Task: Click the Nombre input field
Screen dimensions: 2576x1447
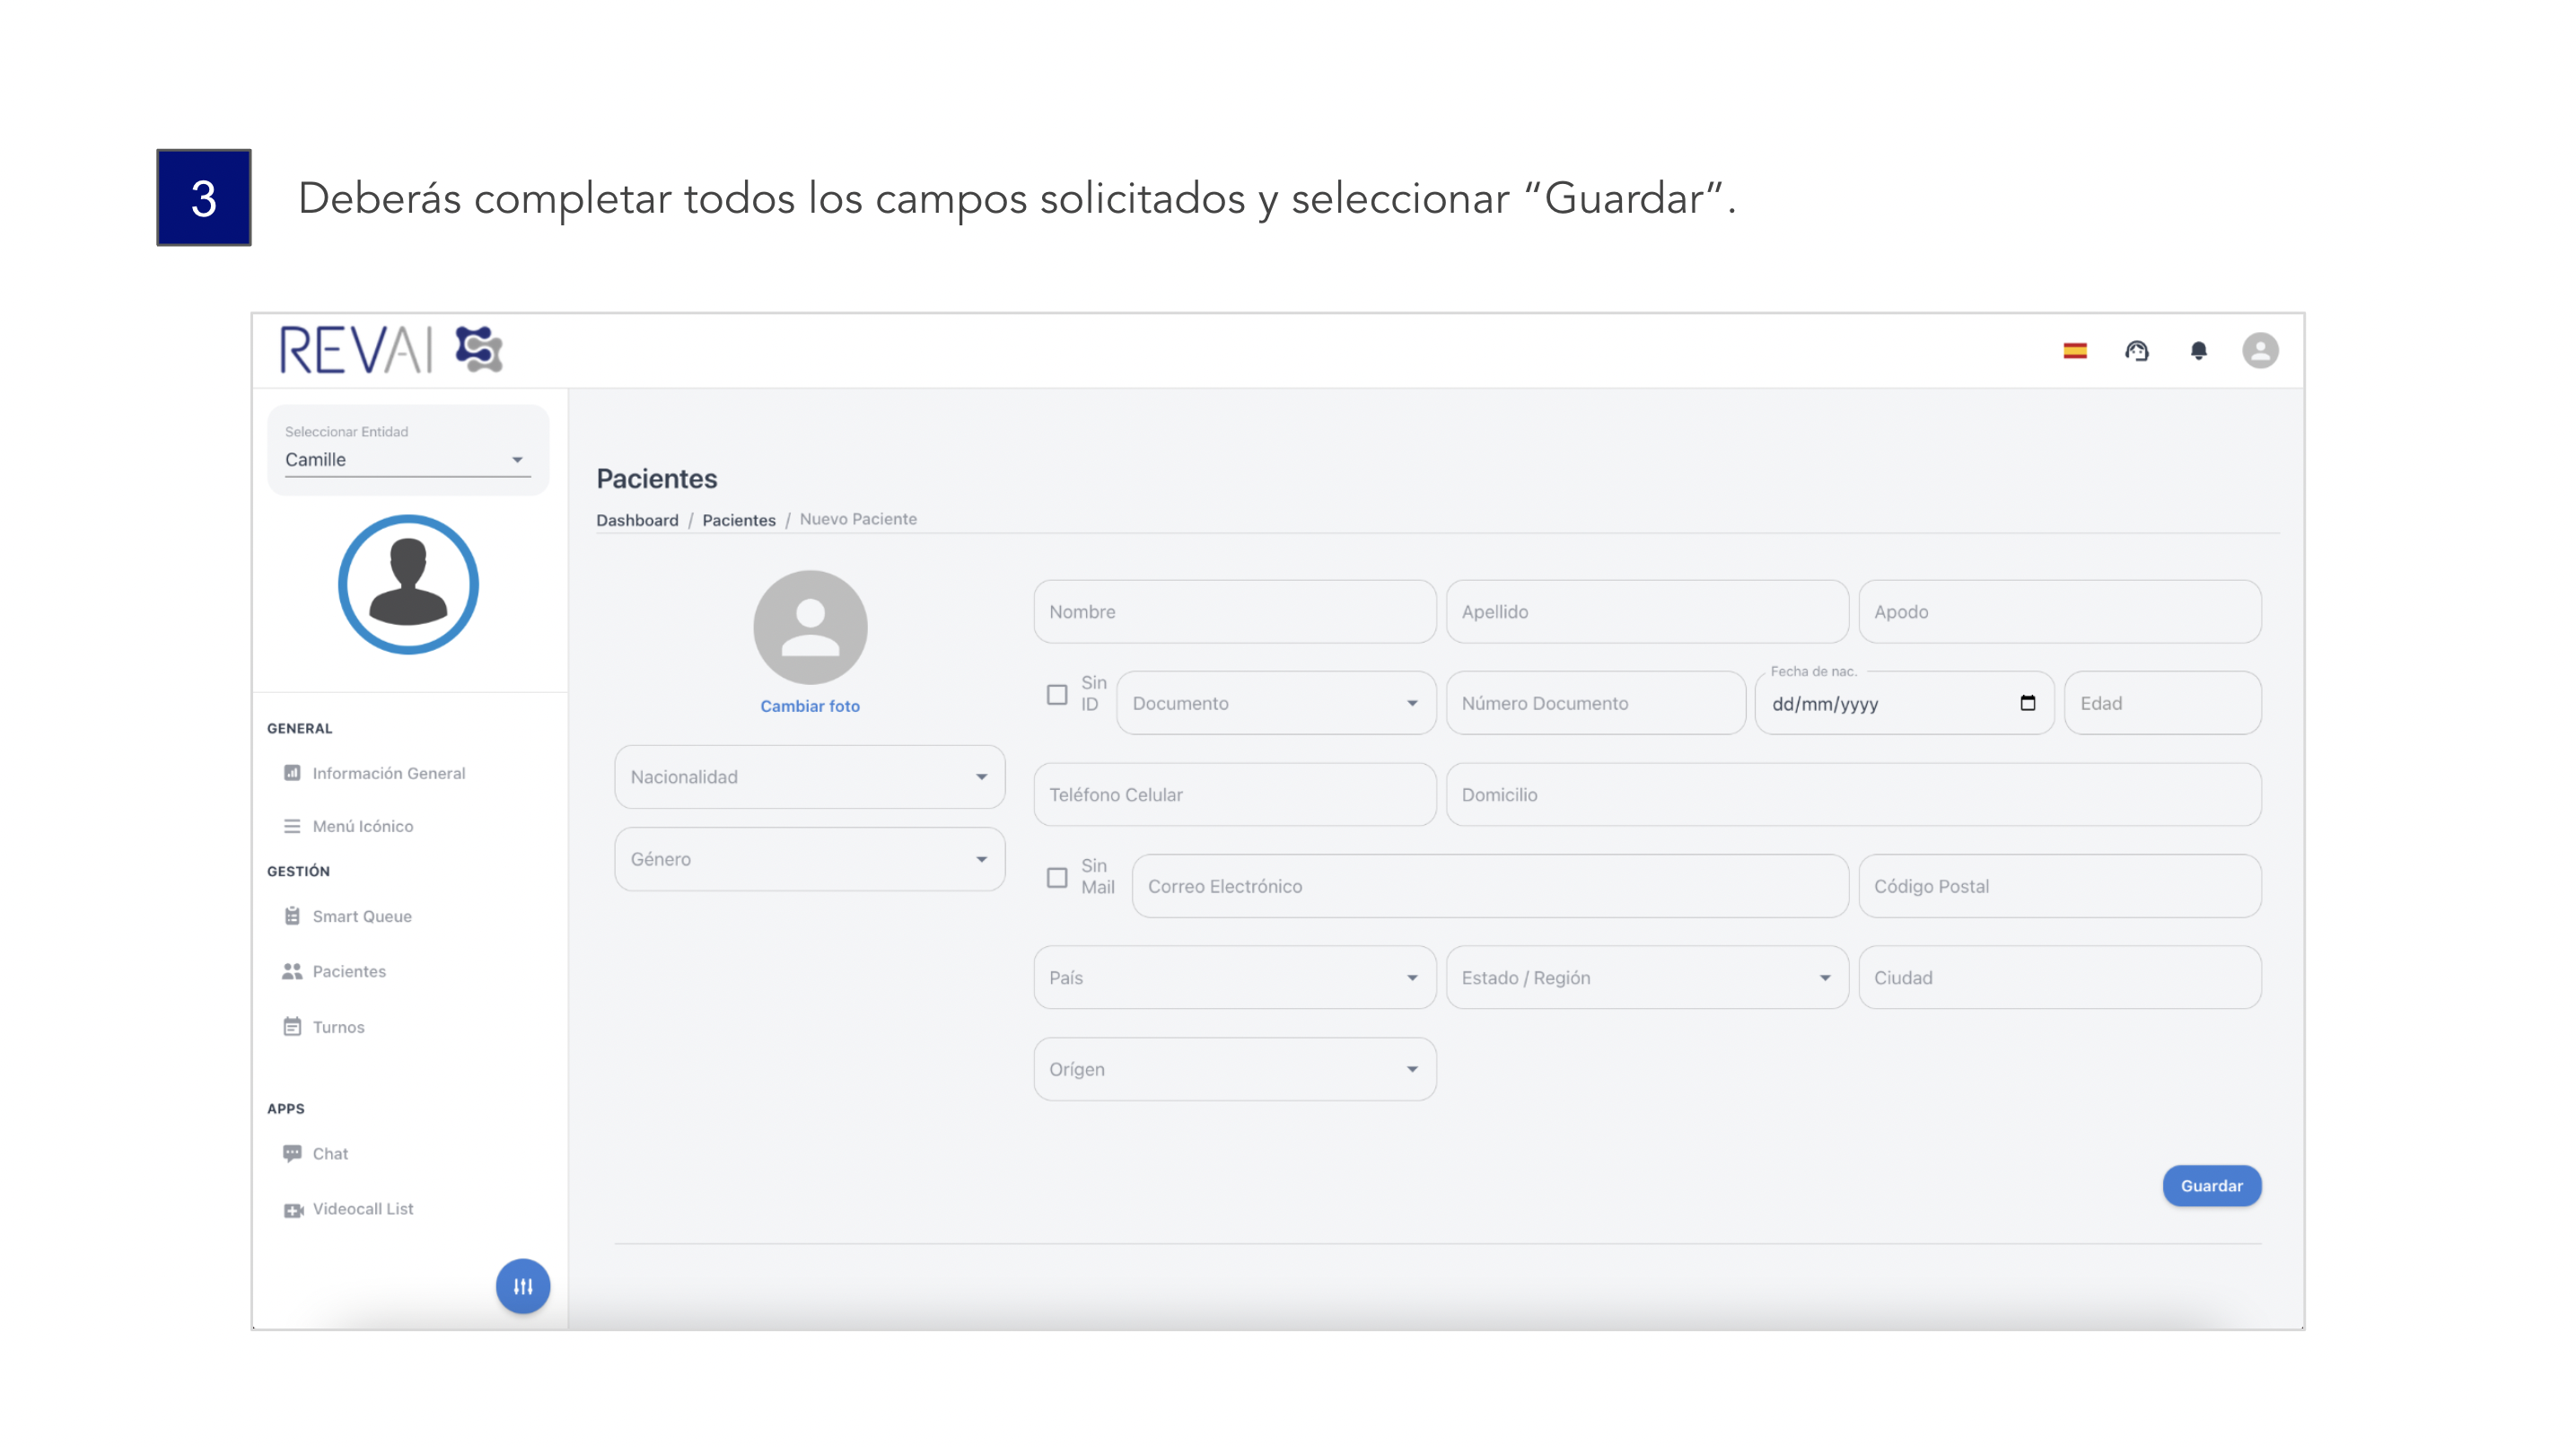Action: point(1234,612)
